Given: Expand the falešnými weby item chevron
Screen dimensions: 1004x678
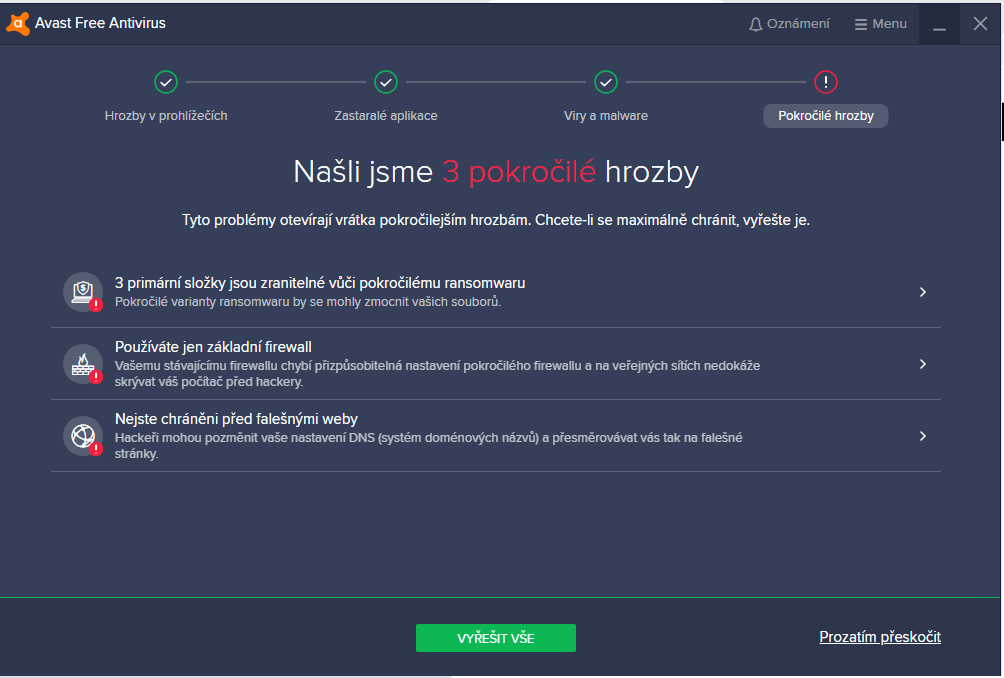Looking at the screenshot, I should 923,436.
